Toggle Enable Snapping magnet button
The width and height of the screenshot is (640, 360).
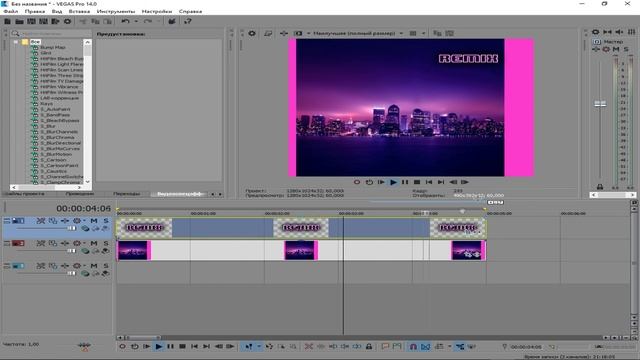413,347
